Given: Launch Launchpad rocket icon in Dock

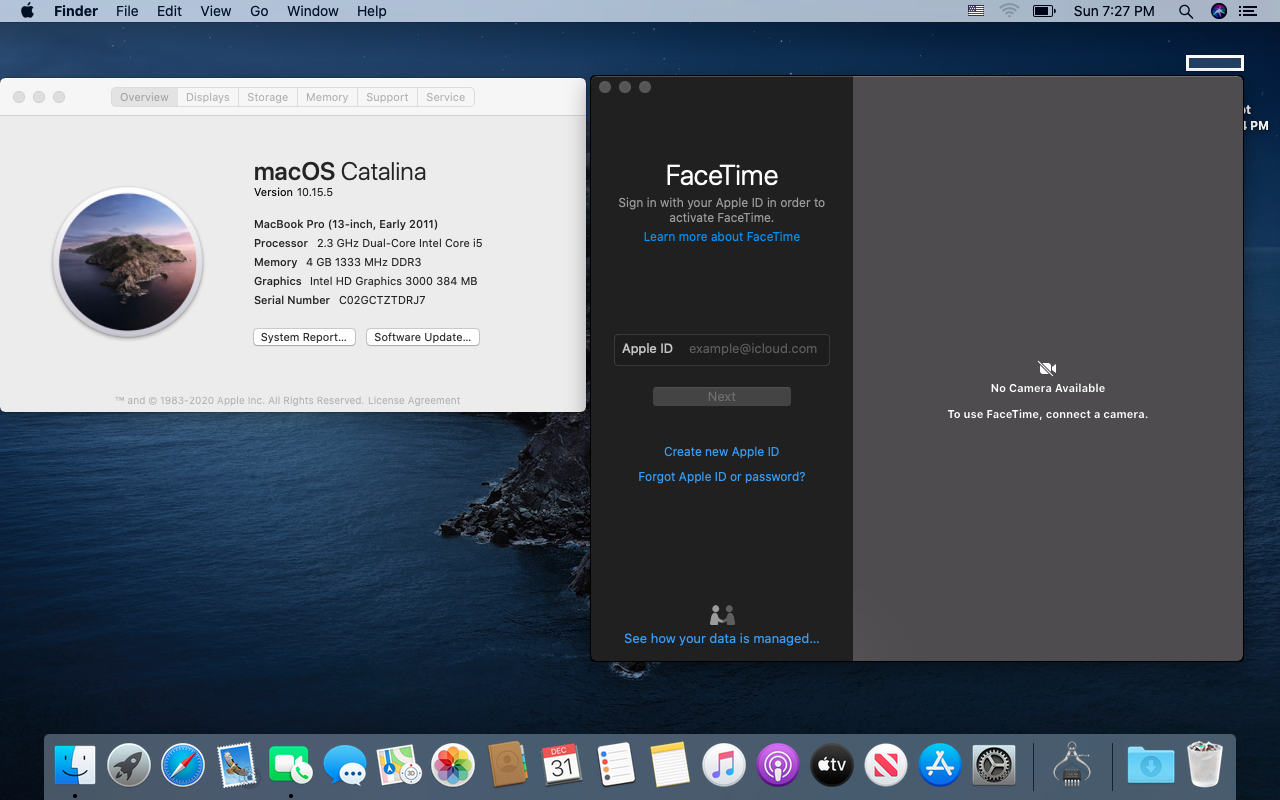Looking at the screenshot, I should click(x=129, y=766).
